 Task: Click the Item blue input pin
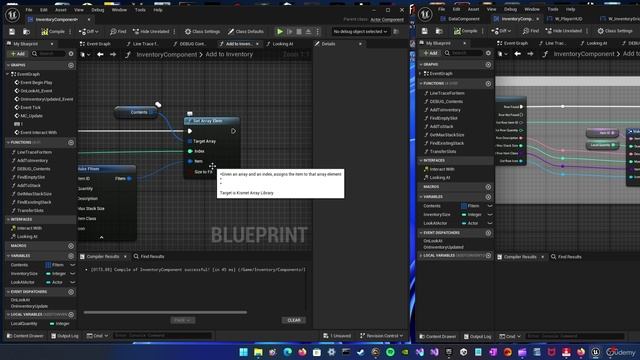(190, 161)
